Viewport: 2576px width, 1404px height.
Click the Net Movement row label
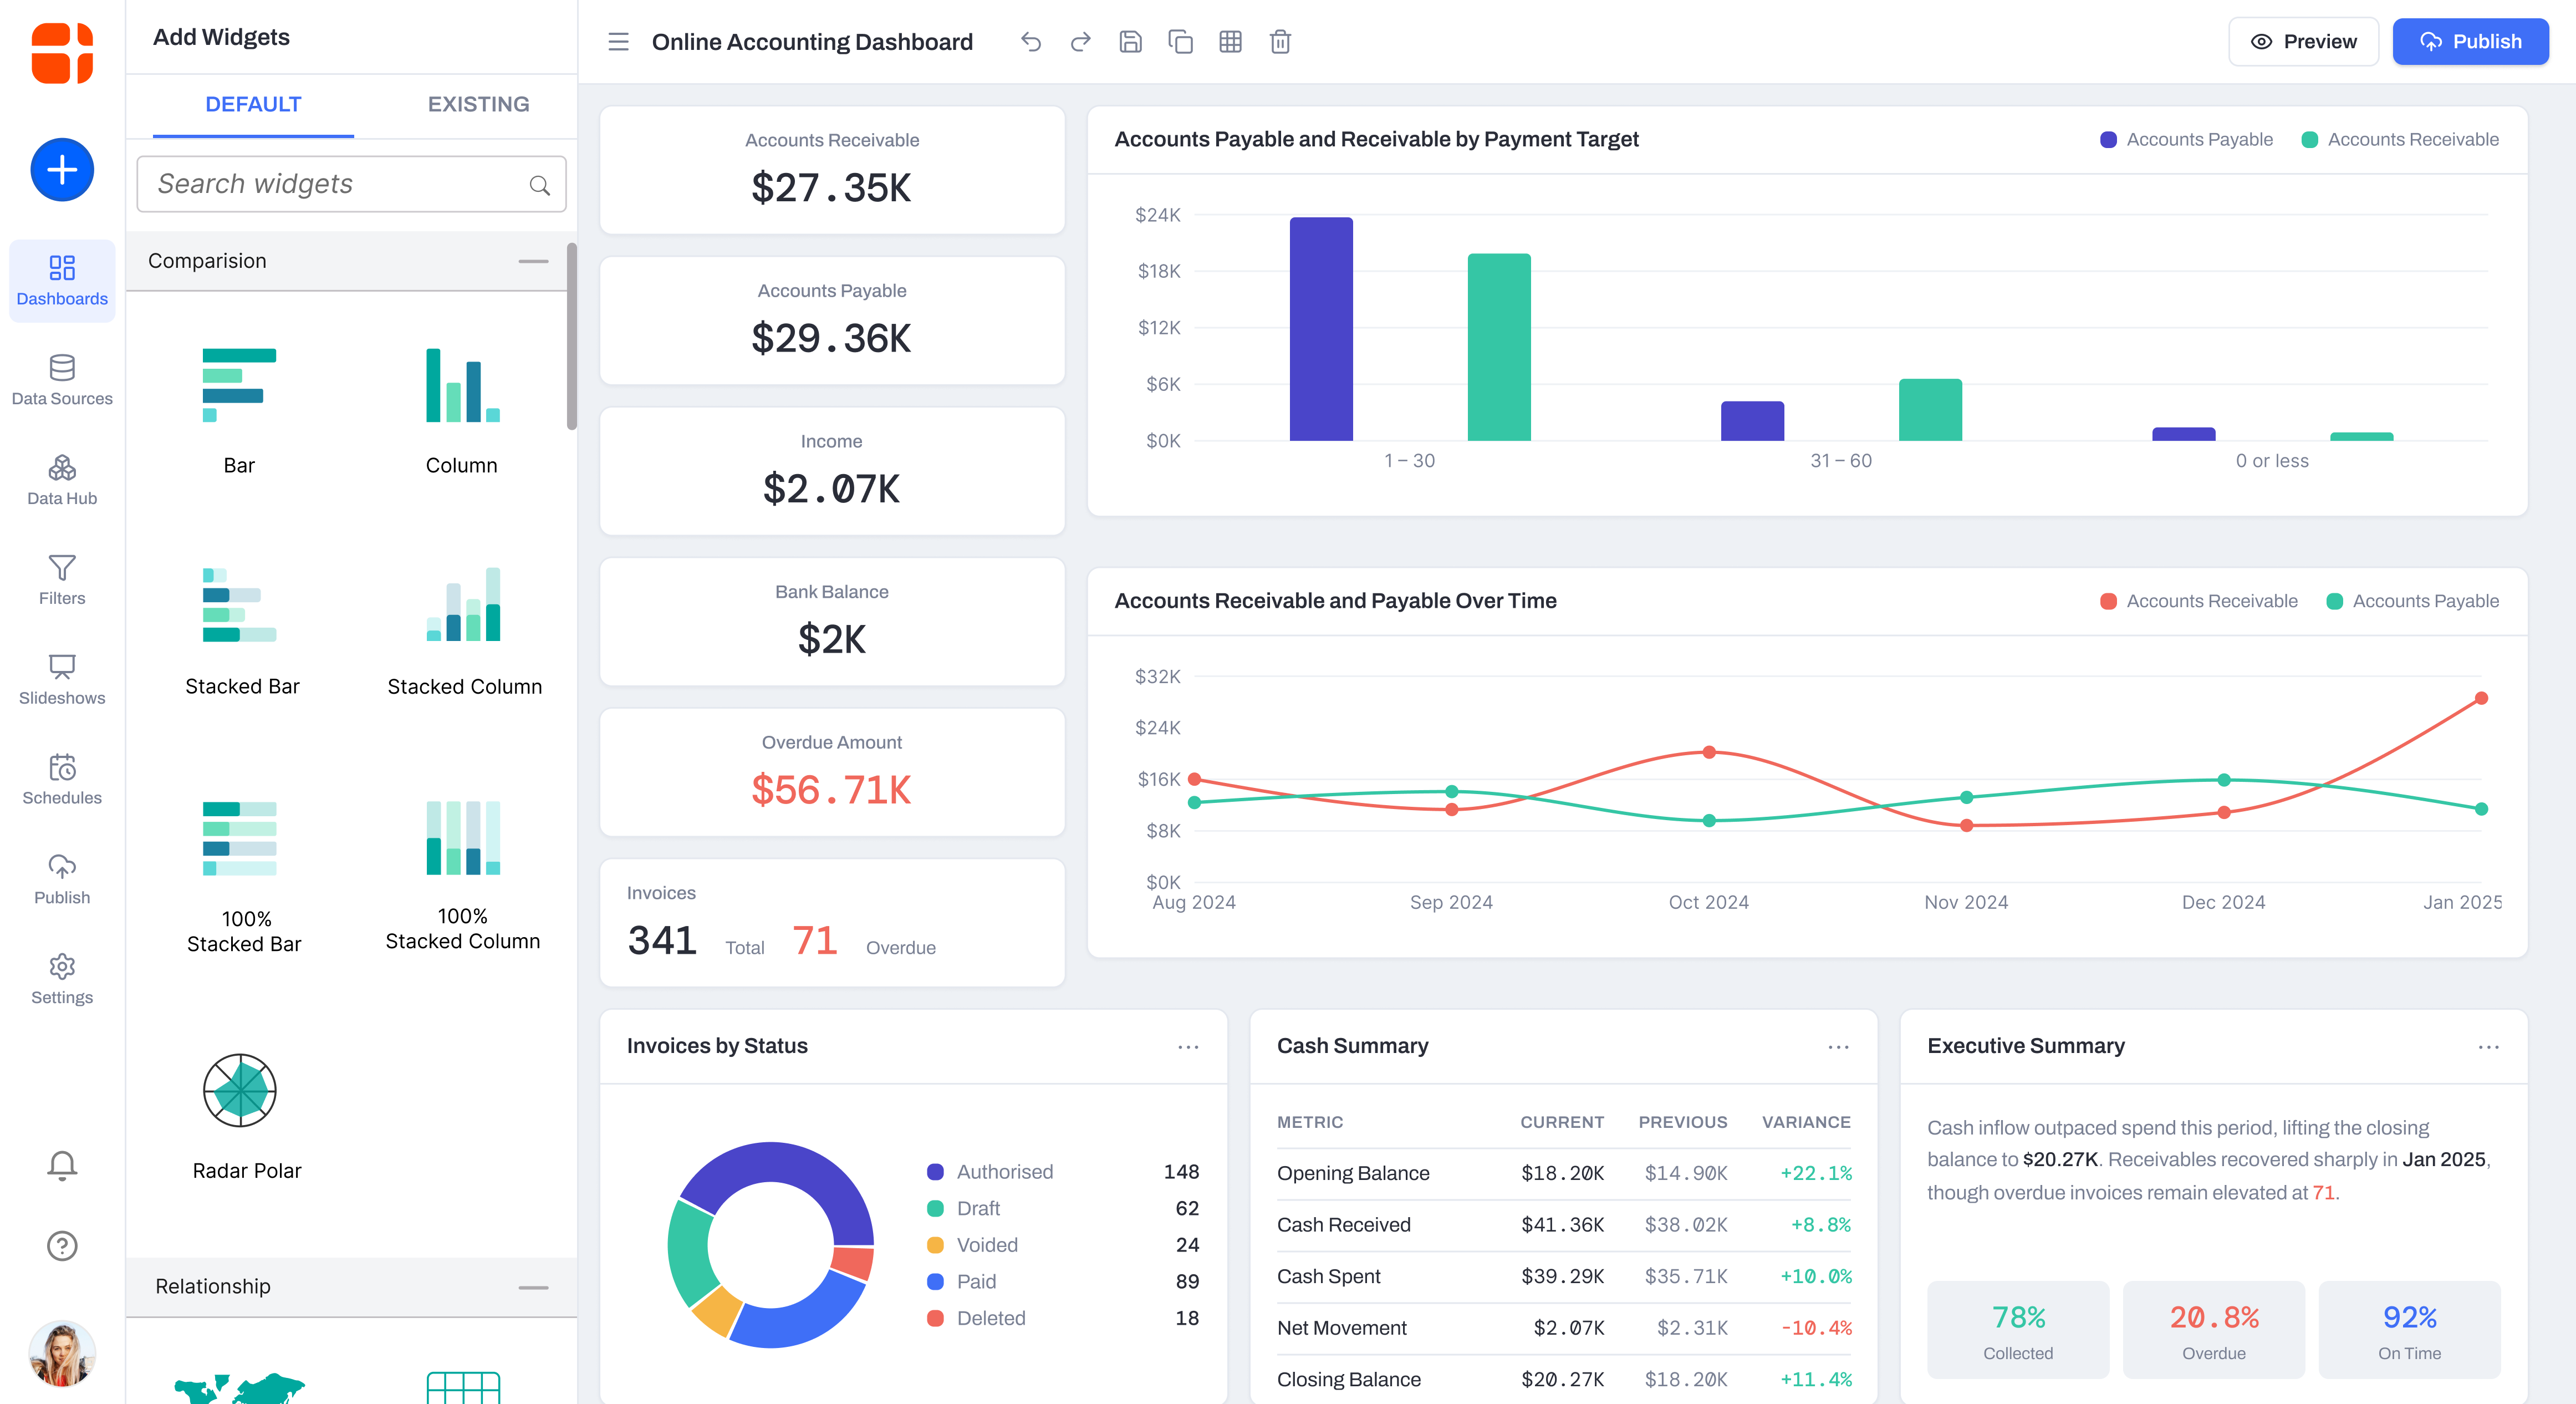click(1342, 1328)
